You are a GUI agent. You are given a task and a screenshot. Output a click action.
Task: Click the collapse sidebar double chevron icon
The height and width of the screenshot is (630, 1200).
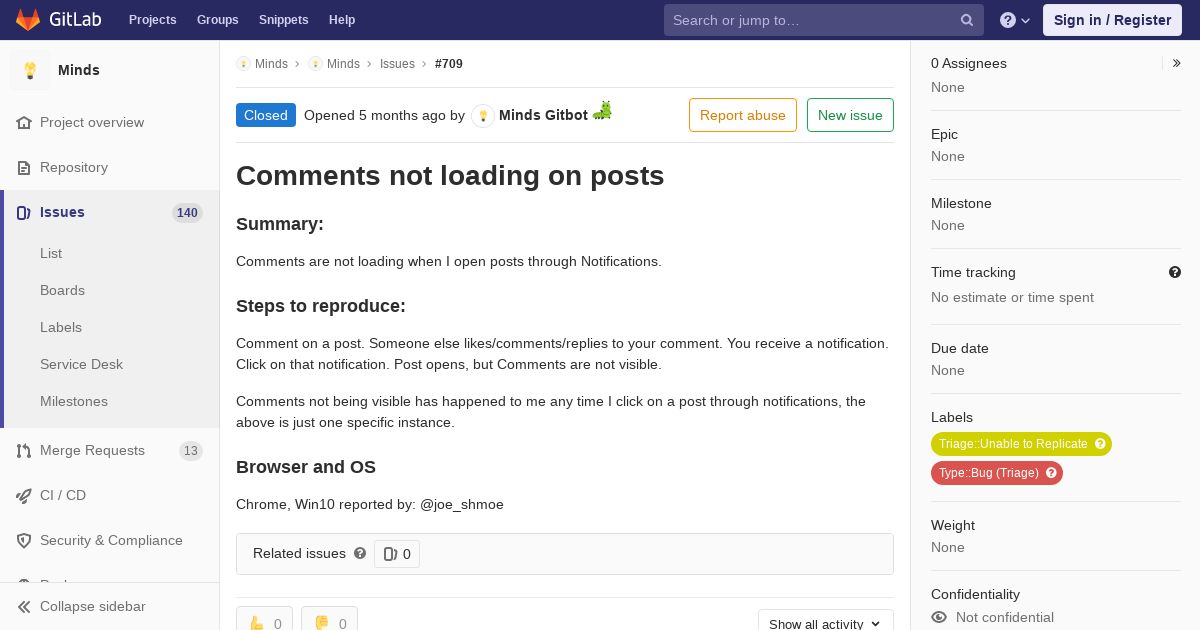[24, 606]
